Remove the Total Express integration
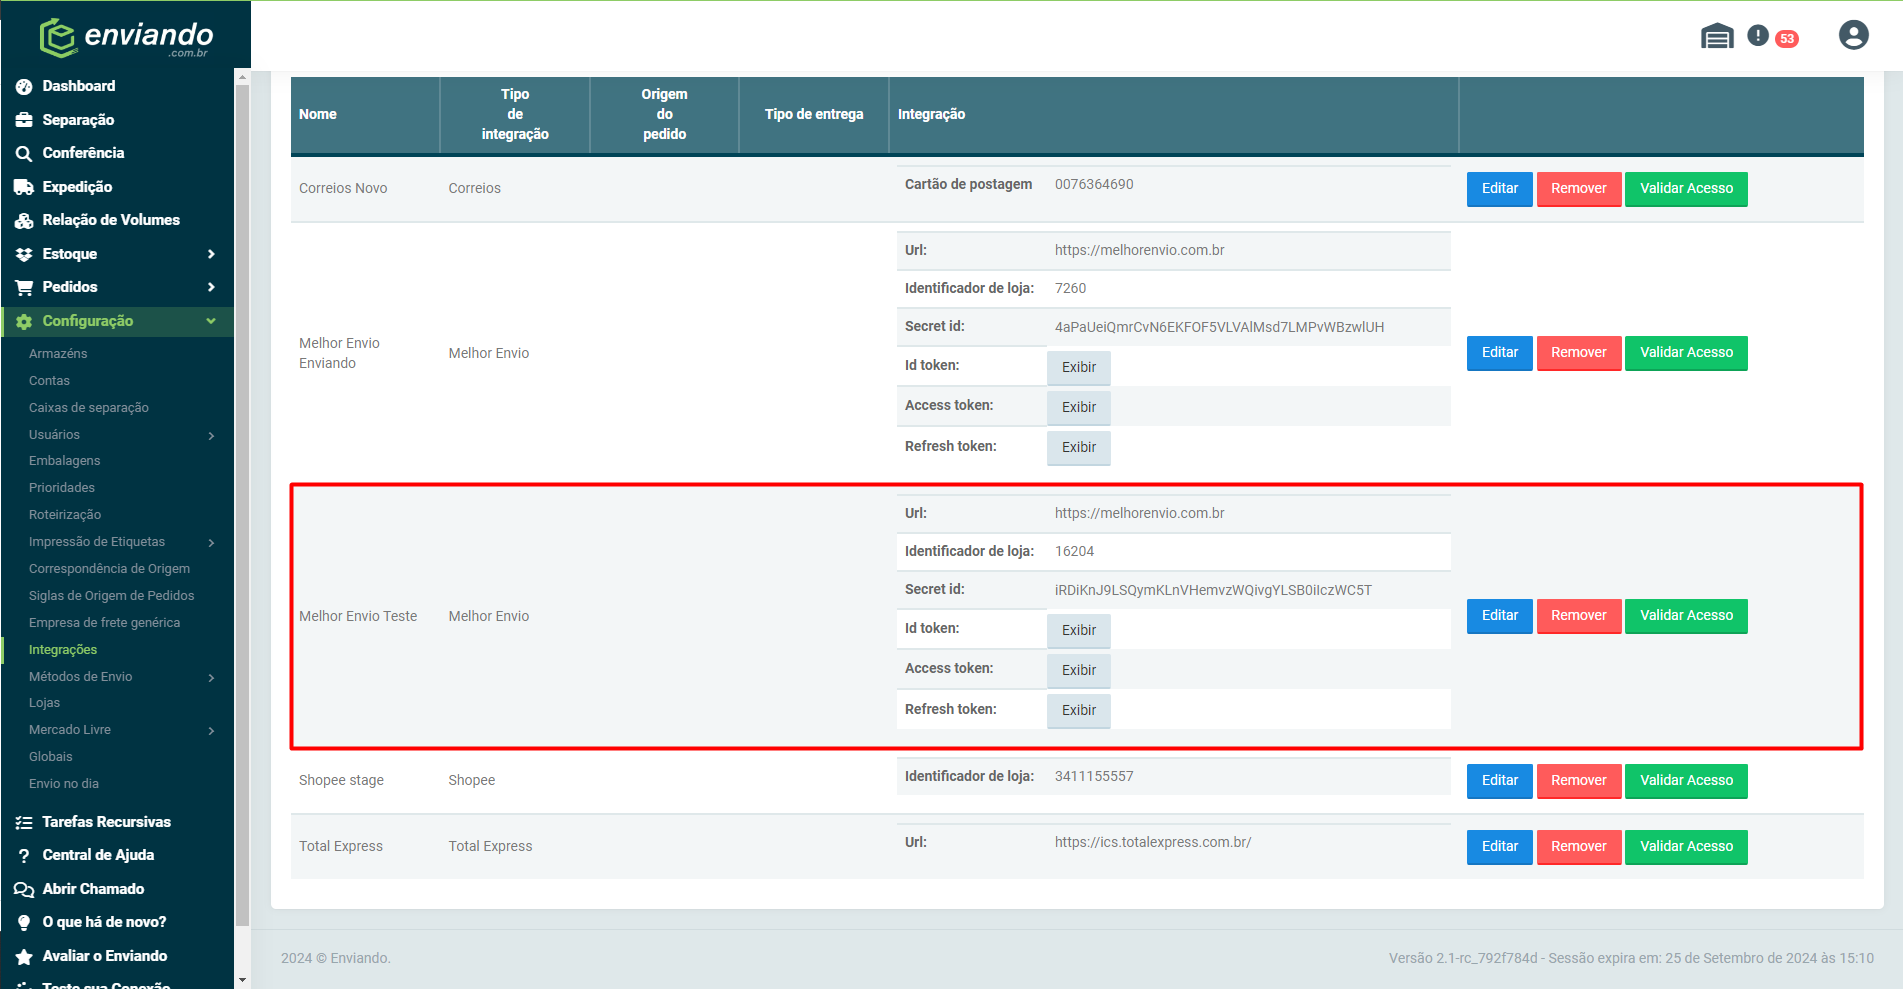 coord(1578,847)
